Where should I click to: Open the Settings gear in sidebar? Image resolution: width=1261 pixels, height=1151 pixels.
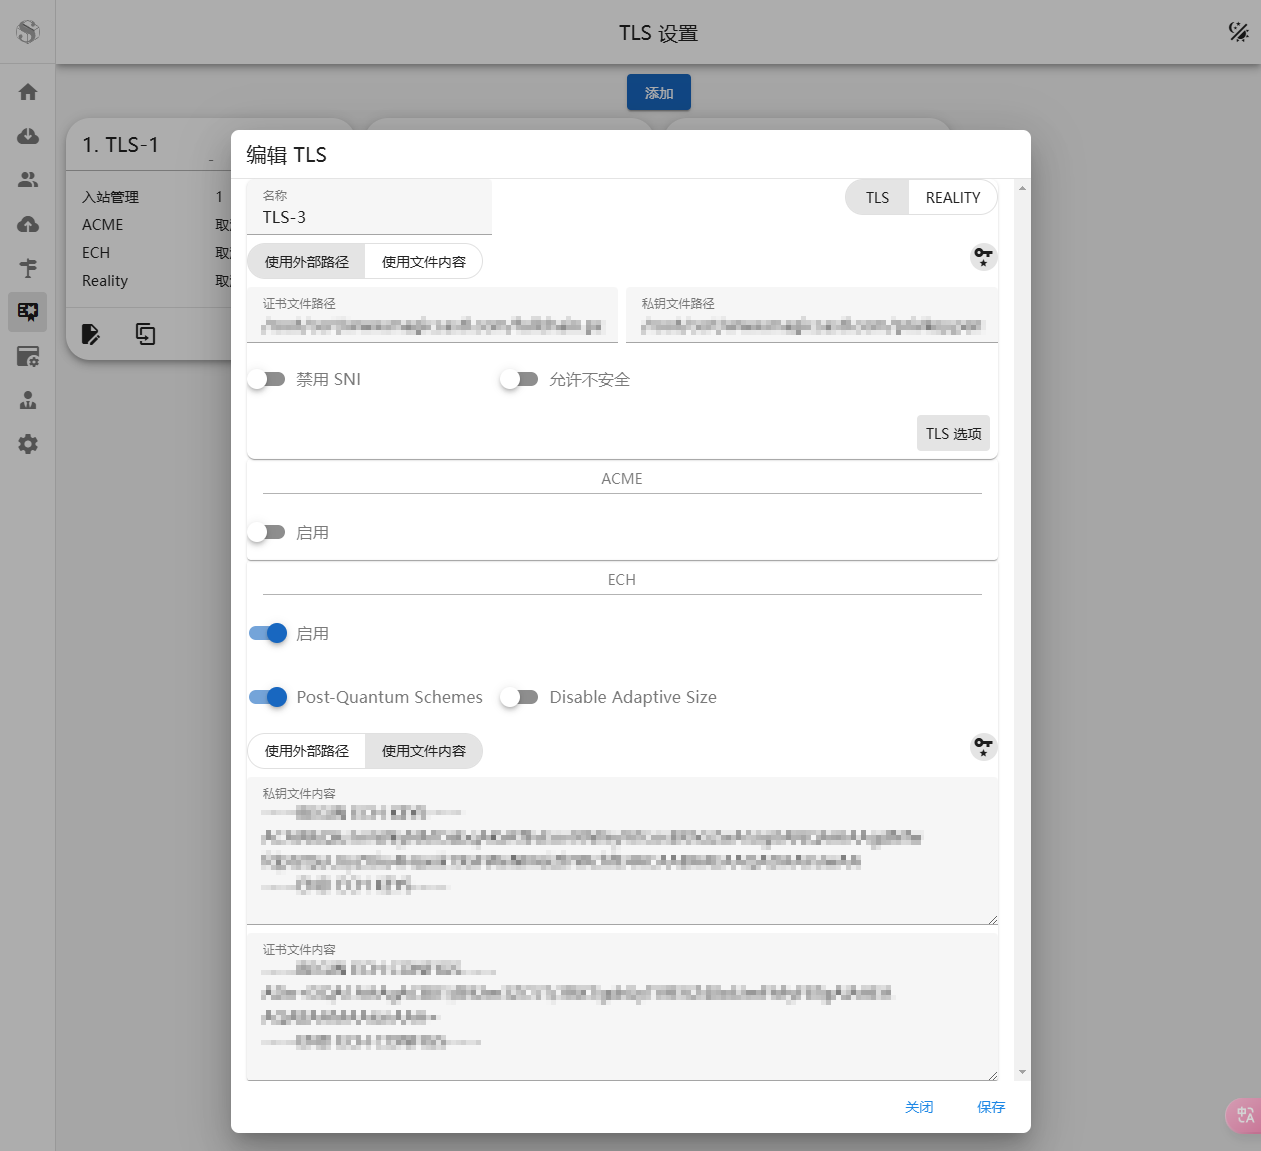pos(28,444)
